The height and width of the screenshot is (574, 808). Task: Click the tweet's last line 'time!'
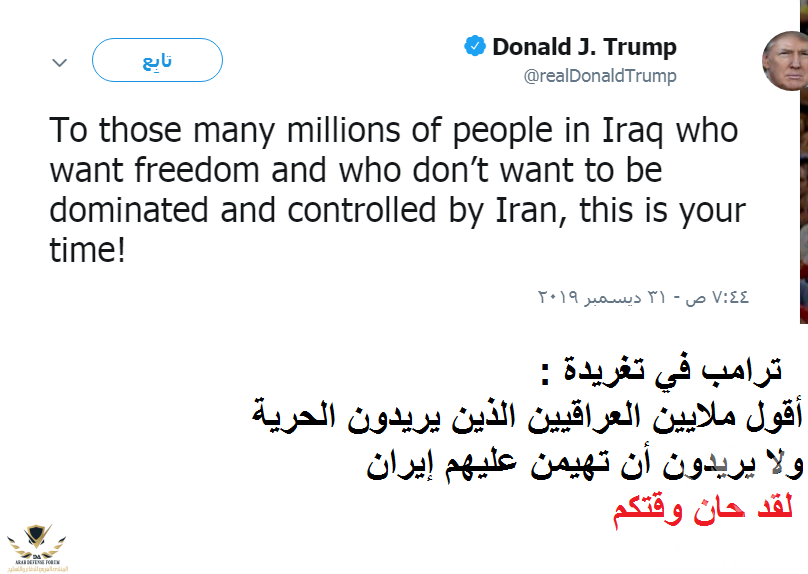point(88,250)
